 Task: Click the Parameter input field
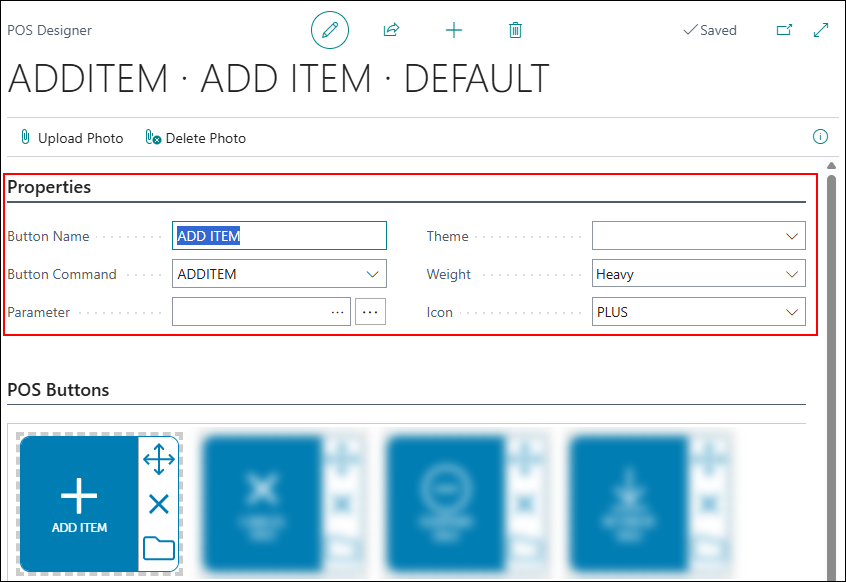coord(261,312)
